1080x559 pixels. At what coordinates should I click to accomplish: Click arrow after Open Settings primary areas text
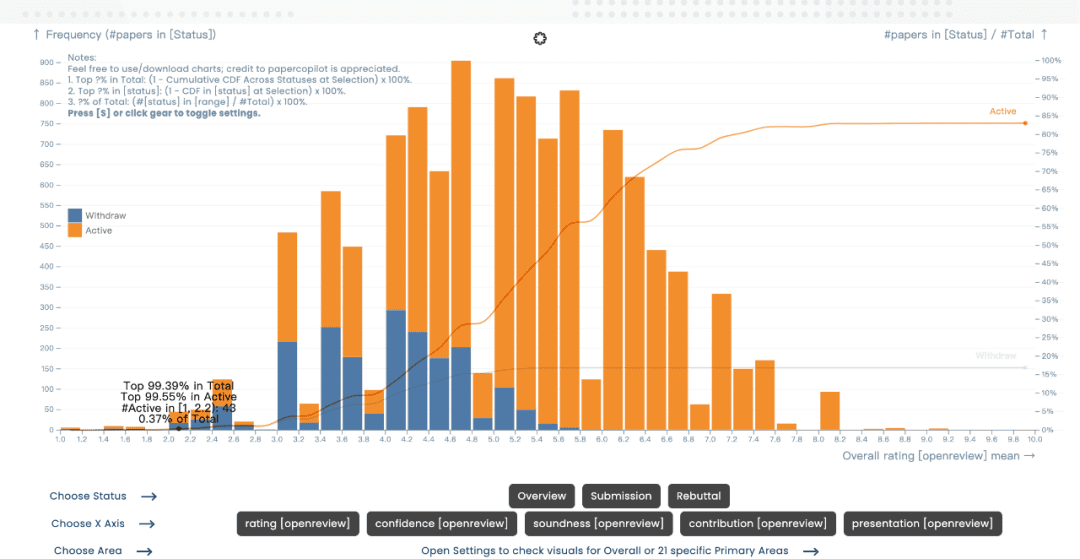point(811,551)
